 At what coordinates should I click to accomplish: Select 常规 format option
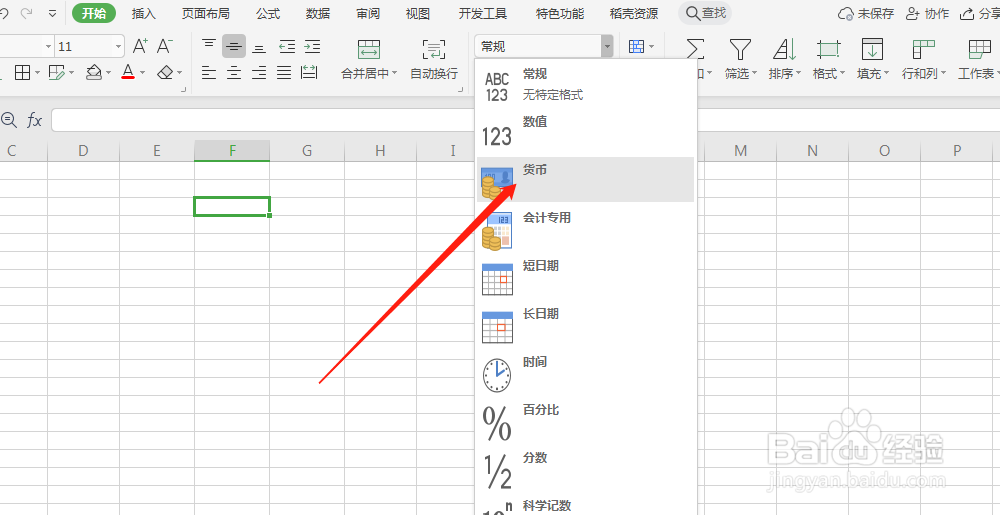click(585, 85)
